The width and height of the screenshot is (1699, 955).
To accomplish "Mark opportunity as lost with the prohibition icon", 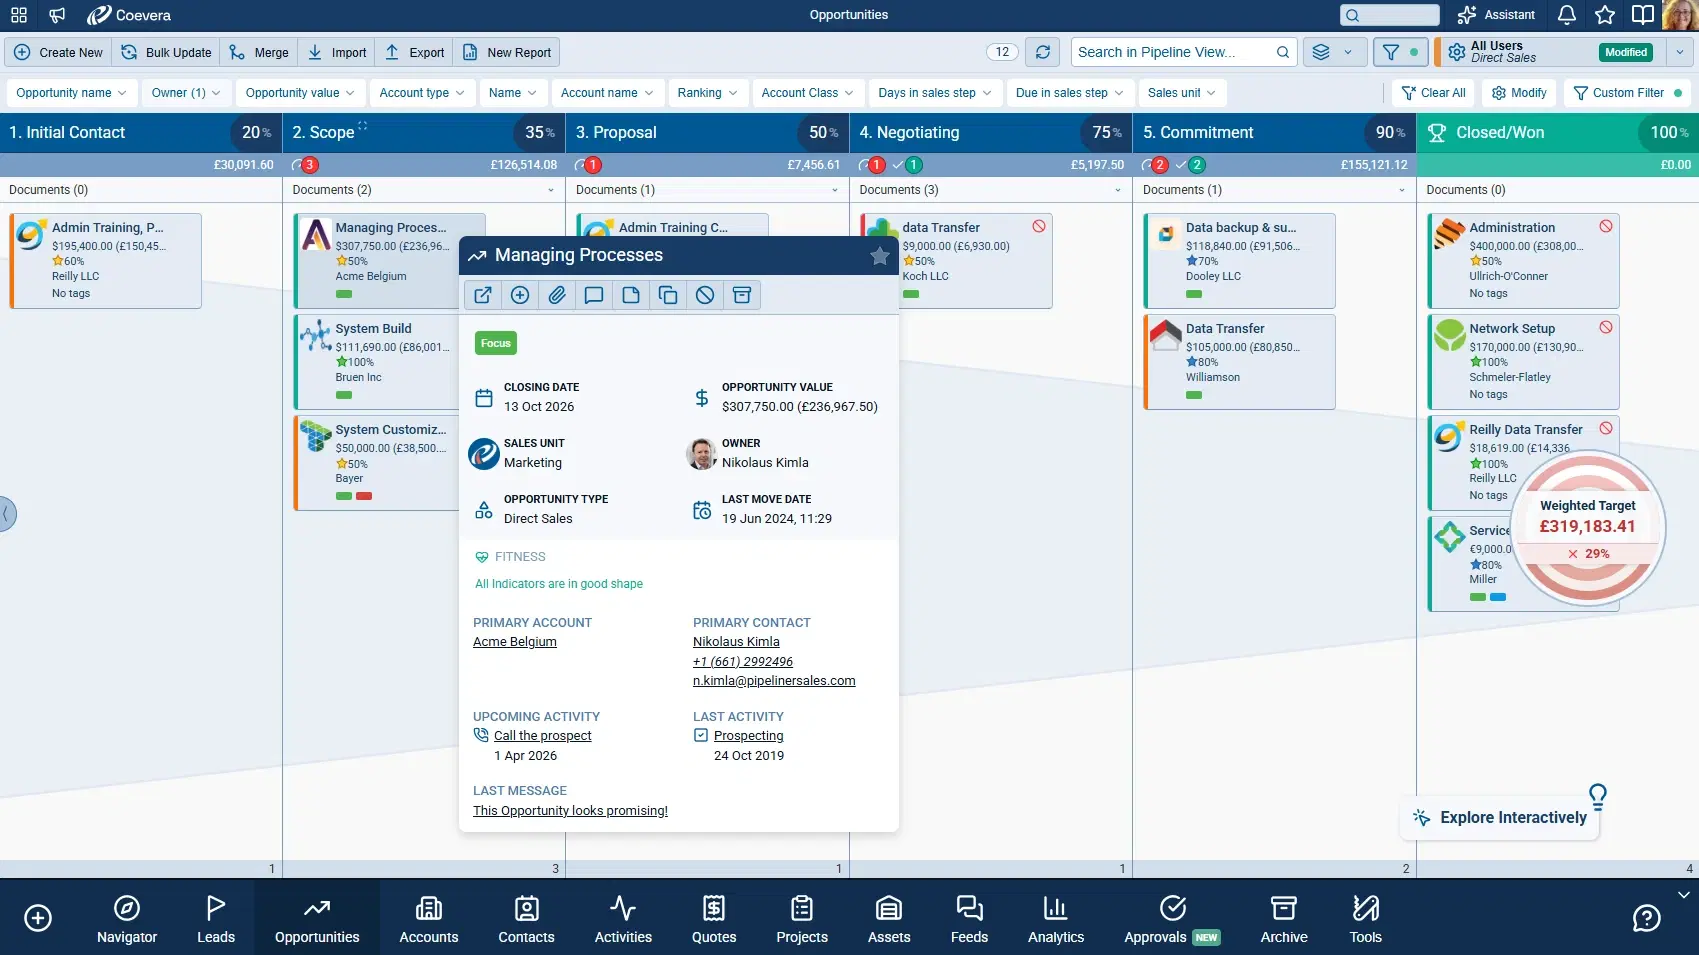I will point(705,295).
